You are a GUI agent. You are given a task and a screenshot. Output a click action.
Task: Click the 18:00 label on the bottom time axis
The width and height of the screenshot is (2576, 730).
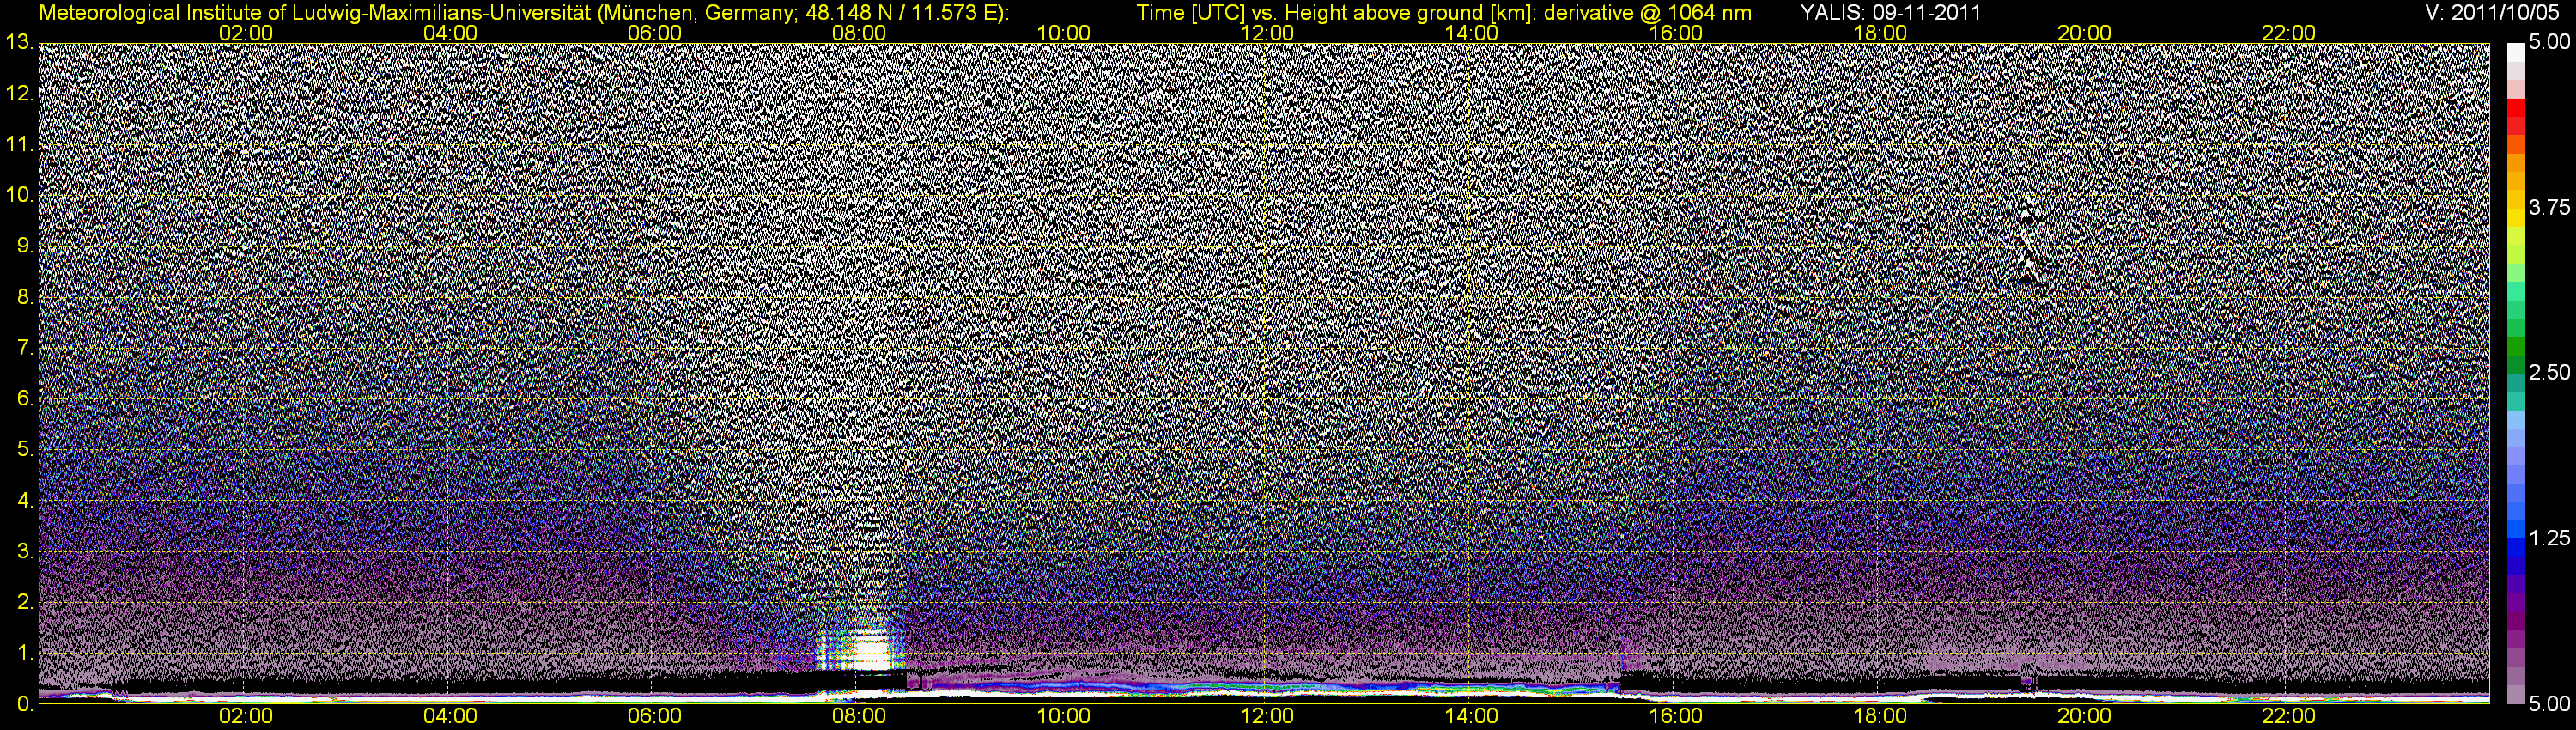point(1880,716)
